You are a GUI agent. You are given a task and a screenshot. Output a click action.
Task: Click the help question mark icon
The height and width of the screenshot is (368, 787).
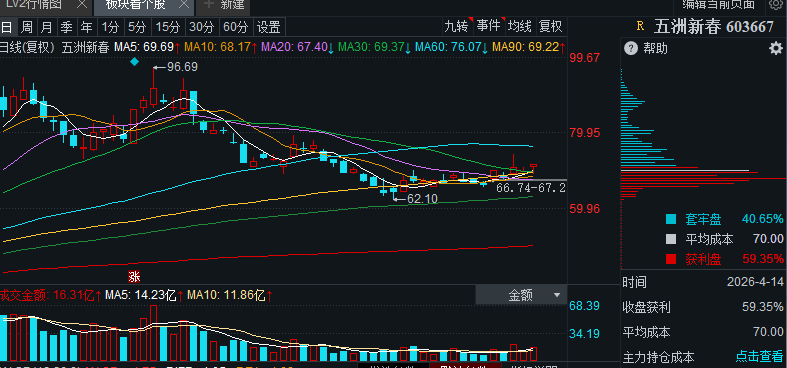click(x=630, y=48)
